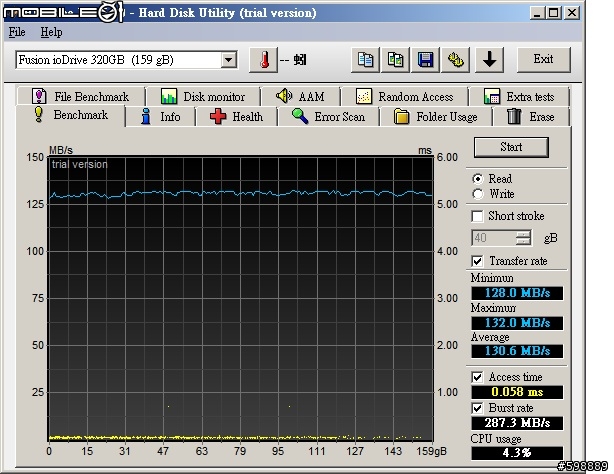614x474 pixels.
Task: Enable the Short stroke checkbox
Action: [477, 216]
